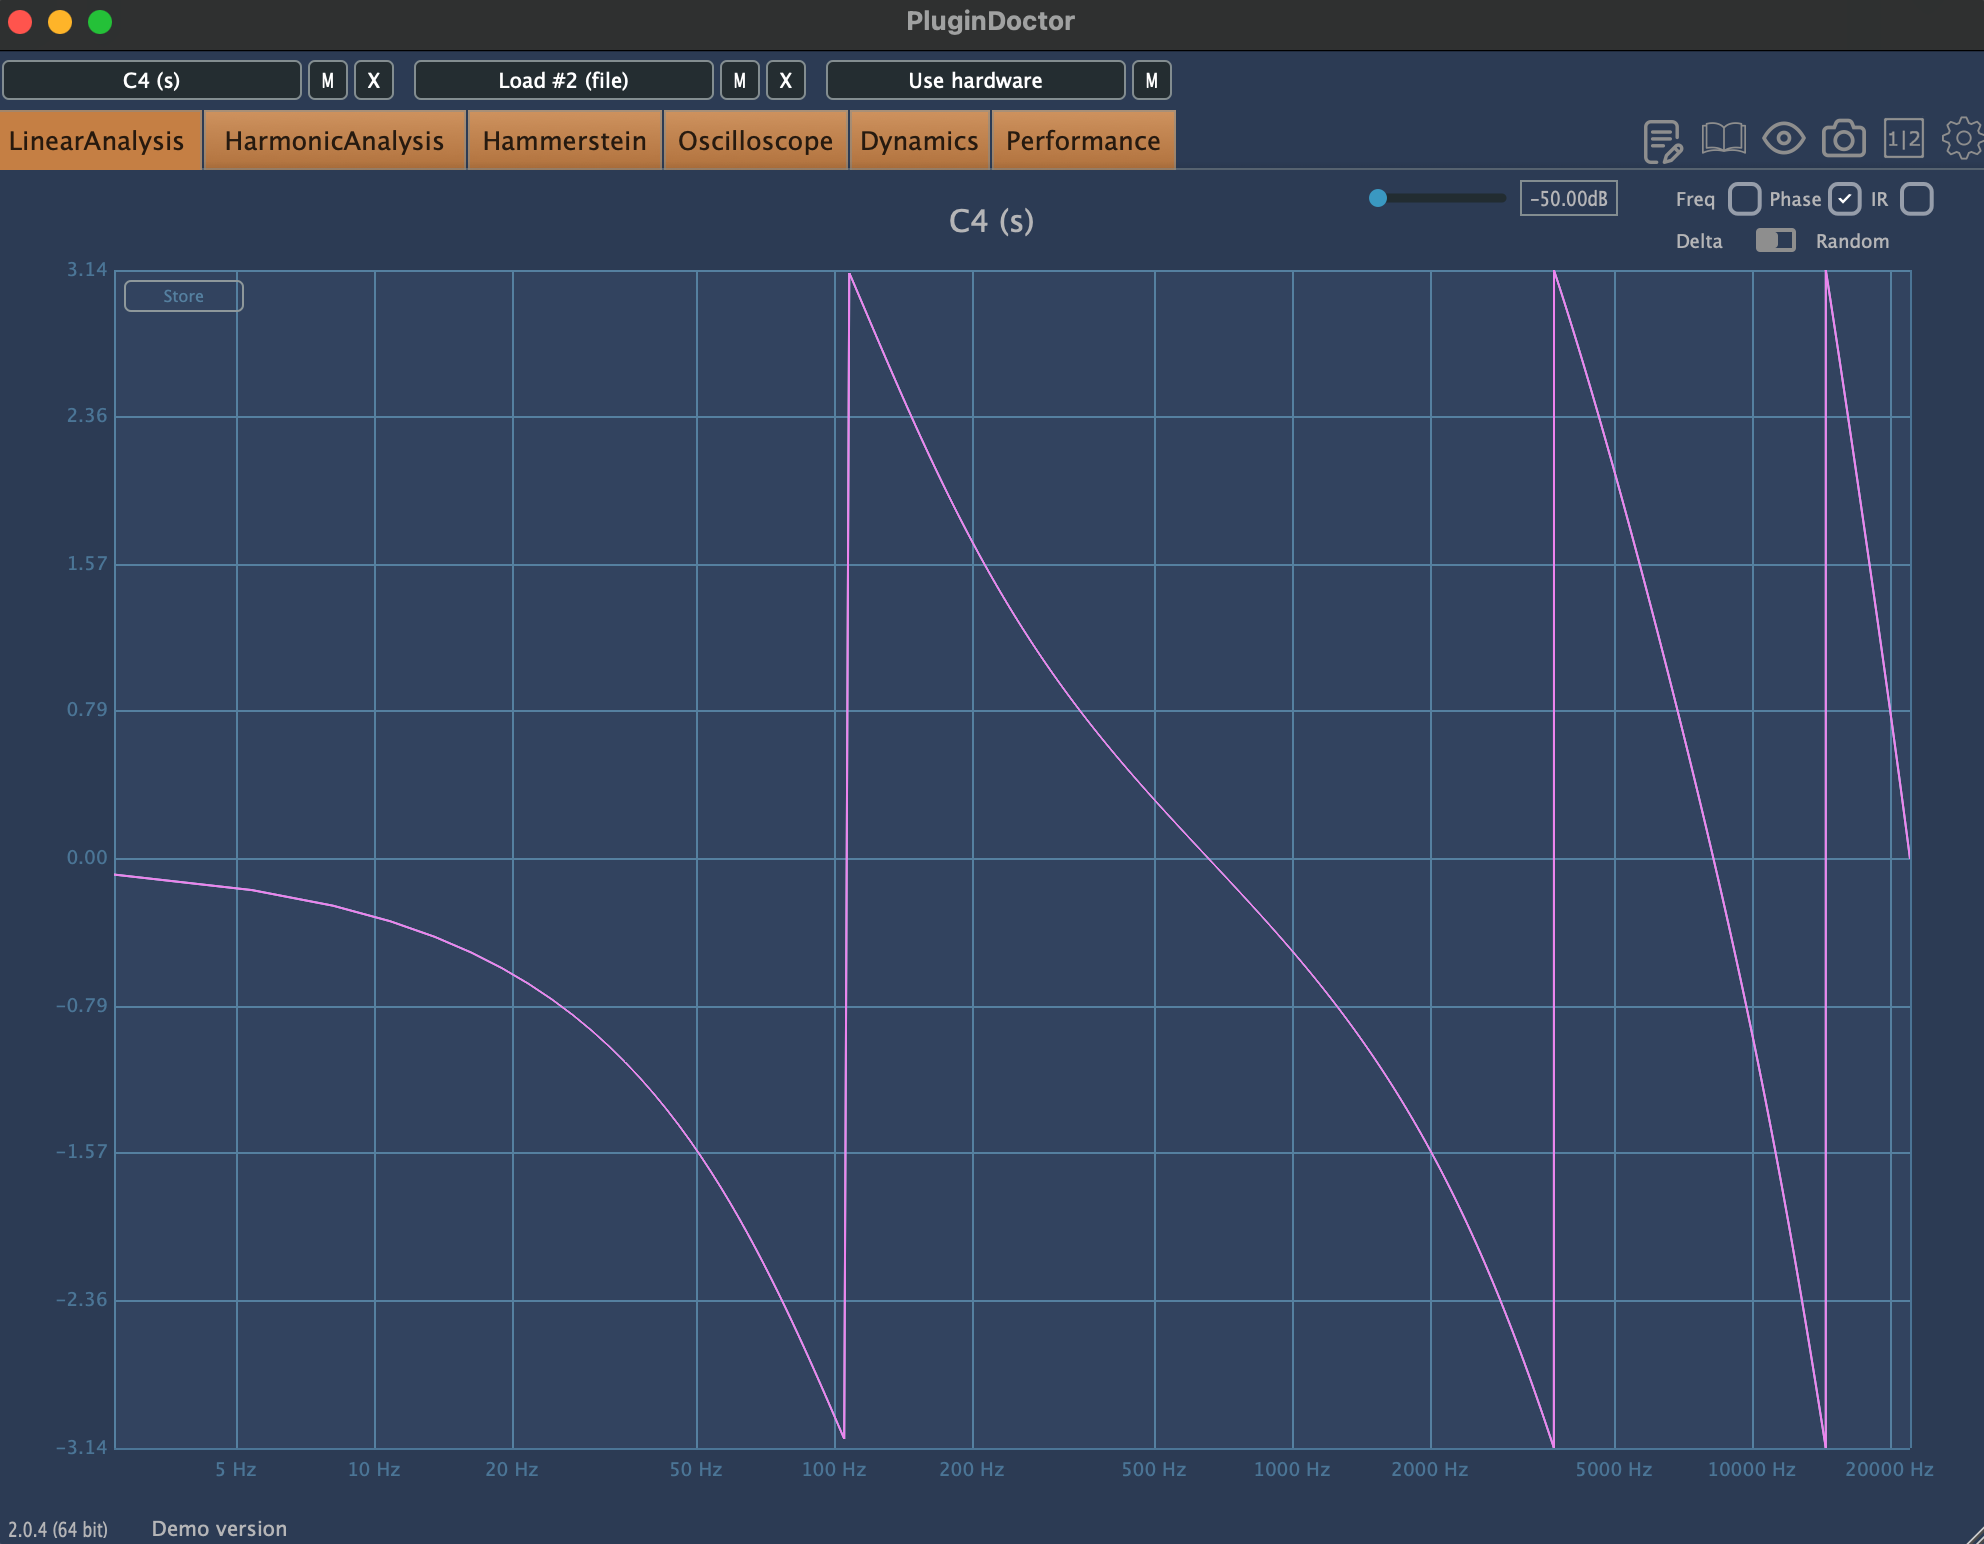Click the Store button
The image size is (1984, 1544).
point(183,296)
